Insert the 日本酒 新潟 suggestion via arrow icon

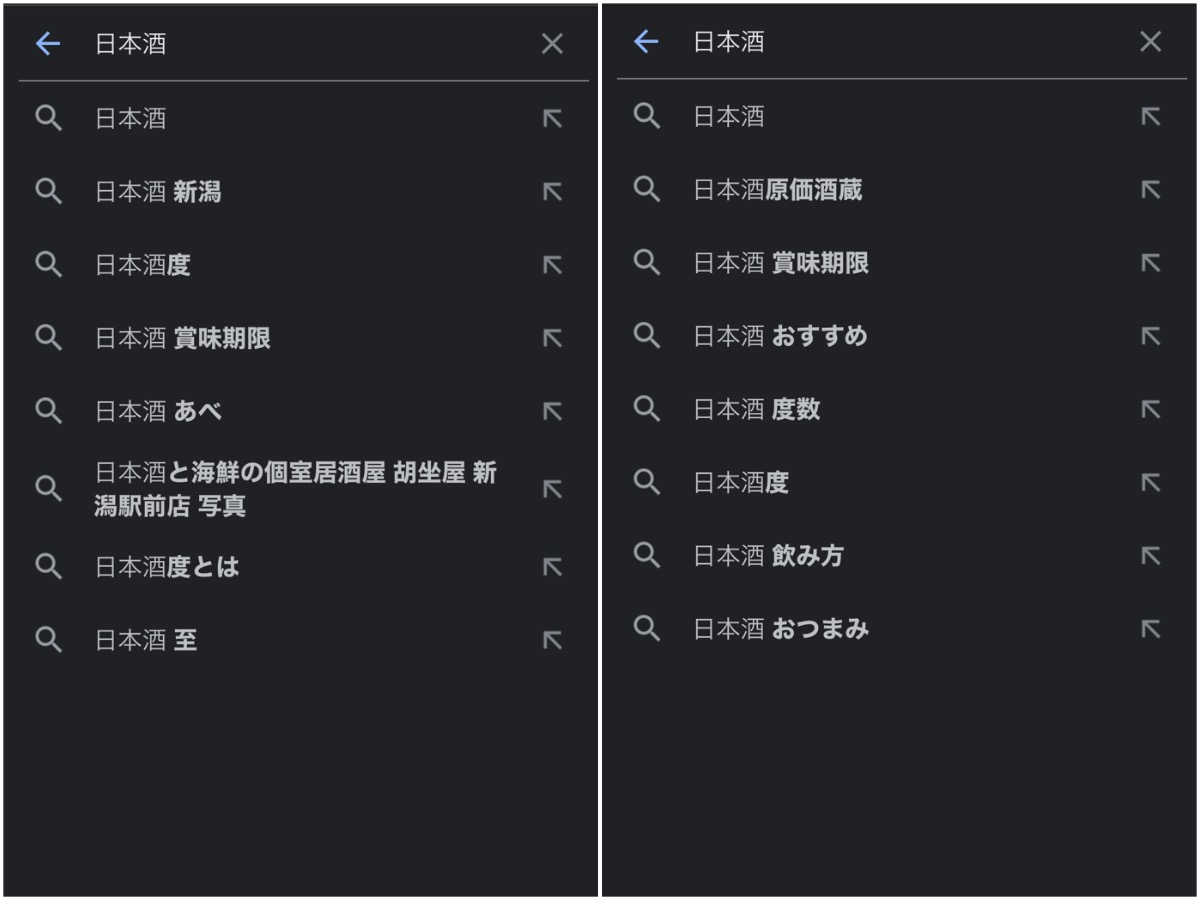(552, 192)
